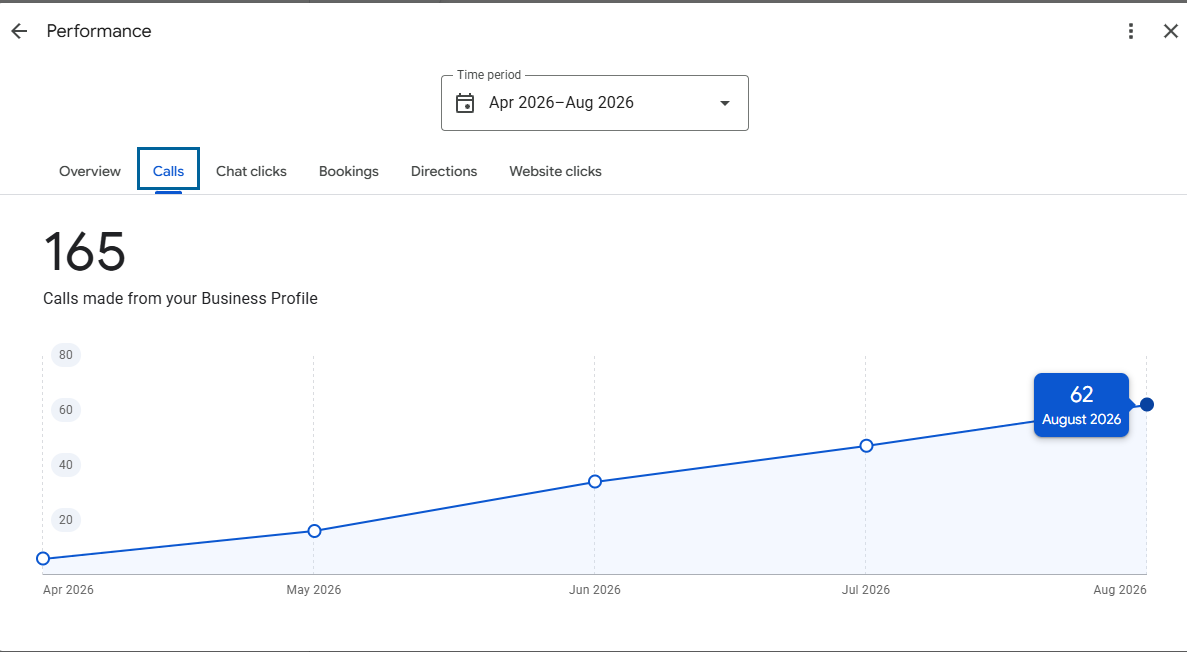Select the May 2026 data point on chart
This screenshot has width=1187, height=652.
315,531
